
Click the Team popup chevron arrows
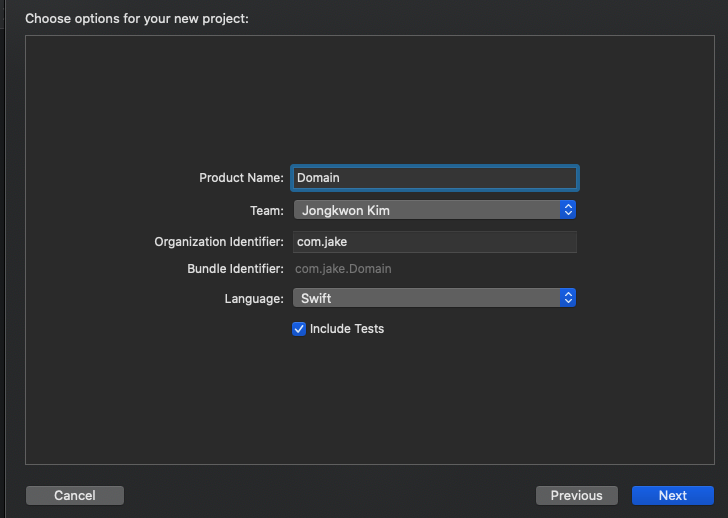click(x=568, y=210)
